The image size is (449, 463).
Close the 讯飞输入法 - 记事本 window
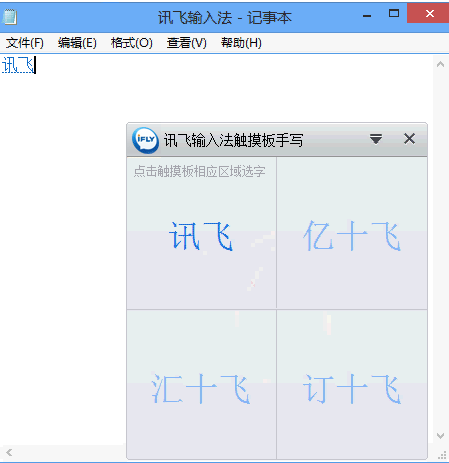429,13
